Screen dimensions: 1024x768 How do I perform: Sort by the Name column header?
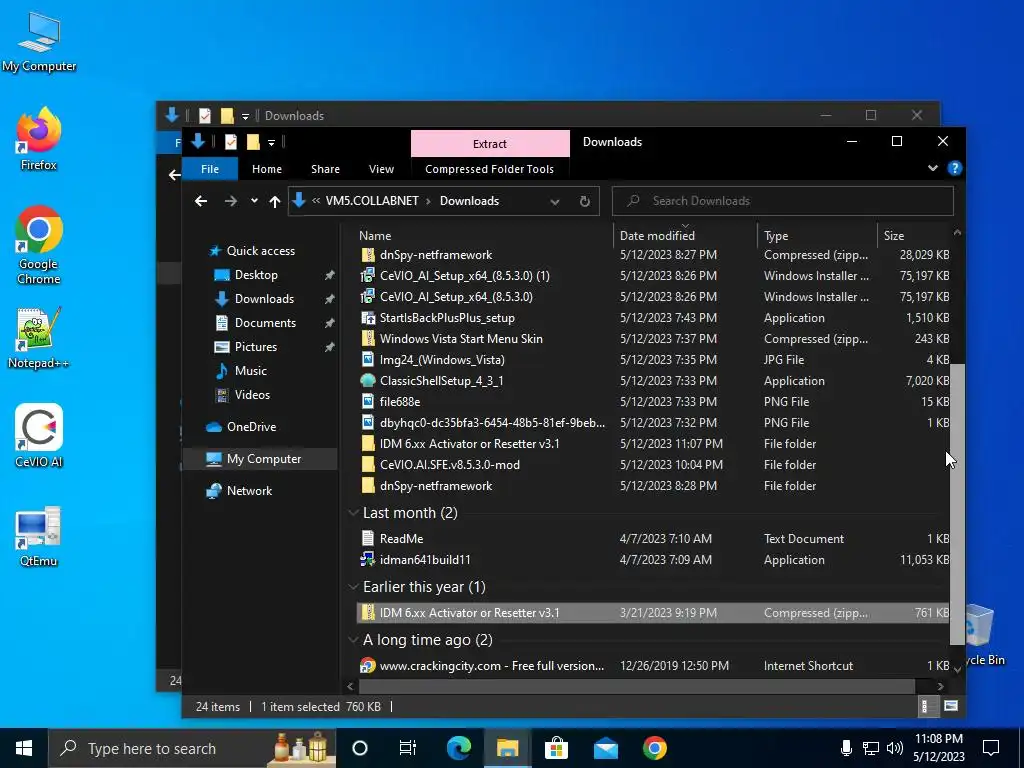pos(375,236)
